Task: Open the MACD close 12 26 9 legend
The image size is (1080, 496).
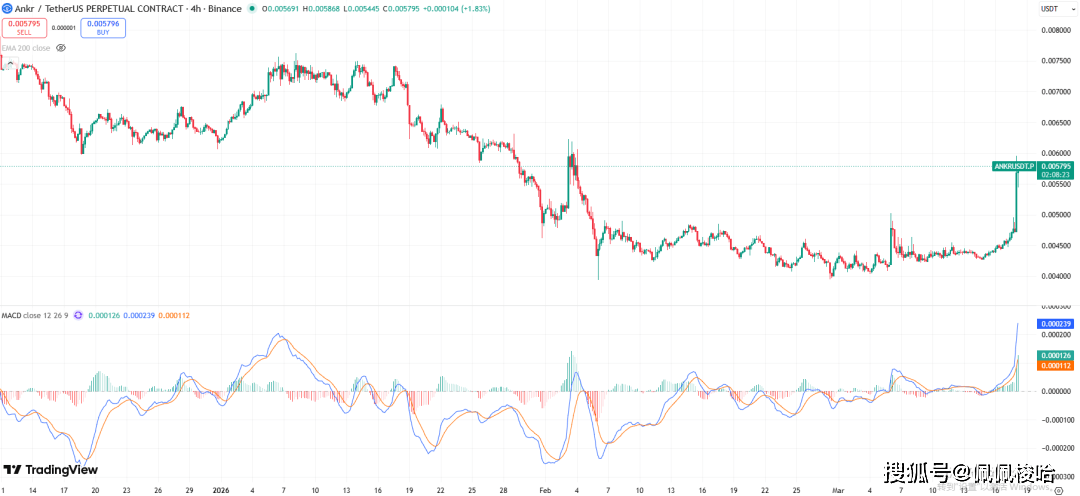Action: tap(34, 315)
